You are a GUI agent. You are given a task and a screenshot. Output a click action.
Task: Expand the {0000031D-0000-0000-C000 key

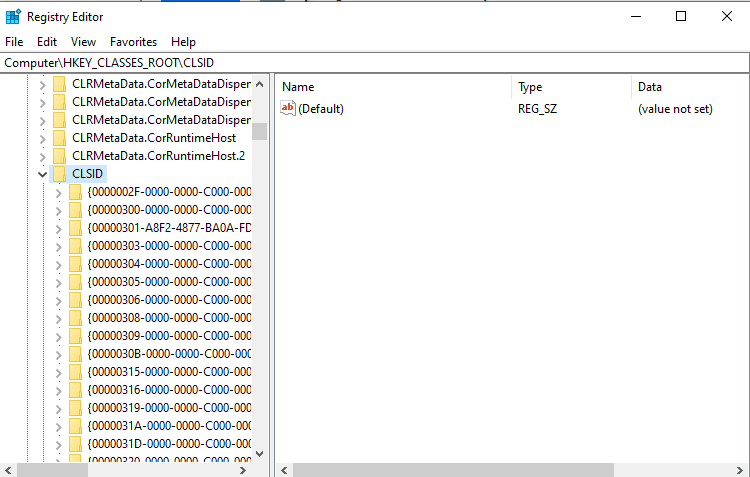pyautogui.click(x=58, y=445)
